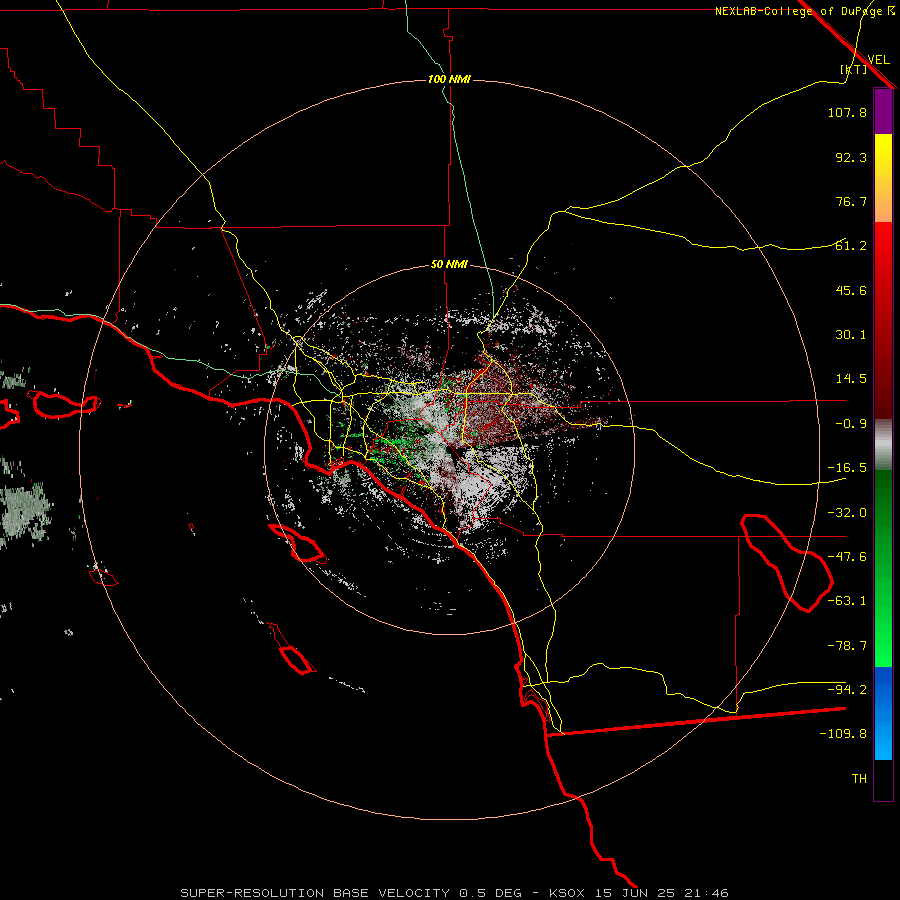Click the -63.1 legend value

click(x=847, y=601)
